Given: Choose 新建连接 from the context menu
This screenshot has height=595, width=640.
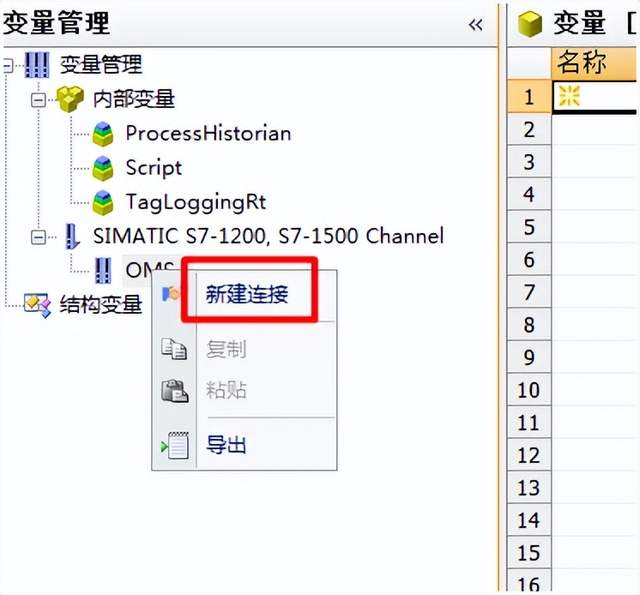Looking at the screenshot, I should [247, 294].
